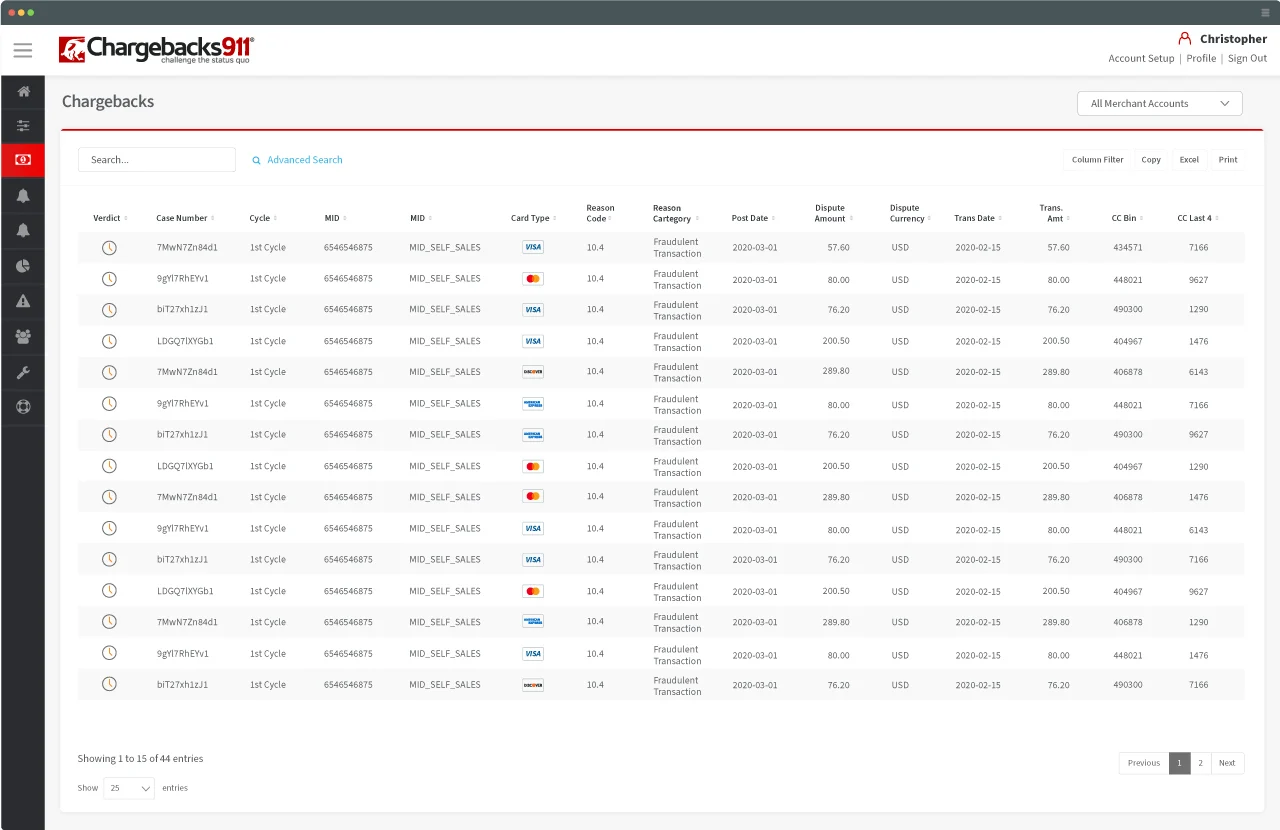Export the table to Excel
1280x830 pixels.
(x=1189, y=159)
